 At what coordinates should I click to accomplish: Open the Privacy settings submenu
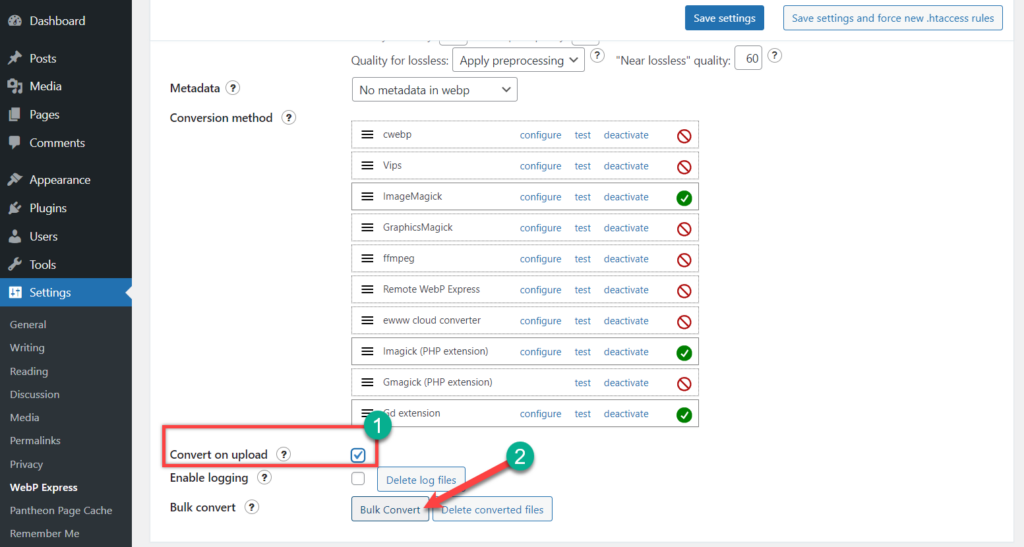click(26, 464)
